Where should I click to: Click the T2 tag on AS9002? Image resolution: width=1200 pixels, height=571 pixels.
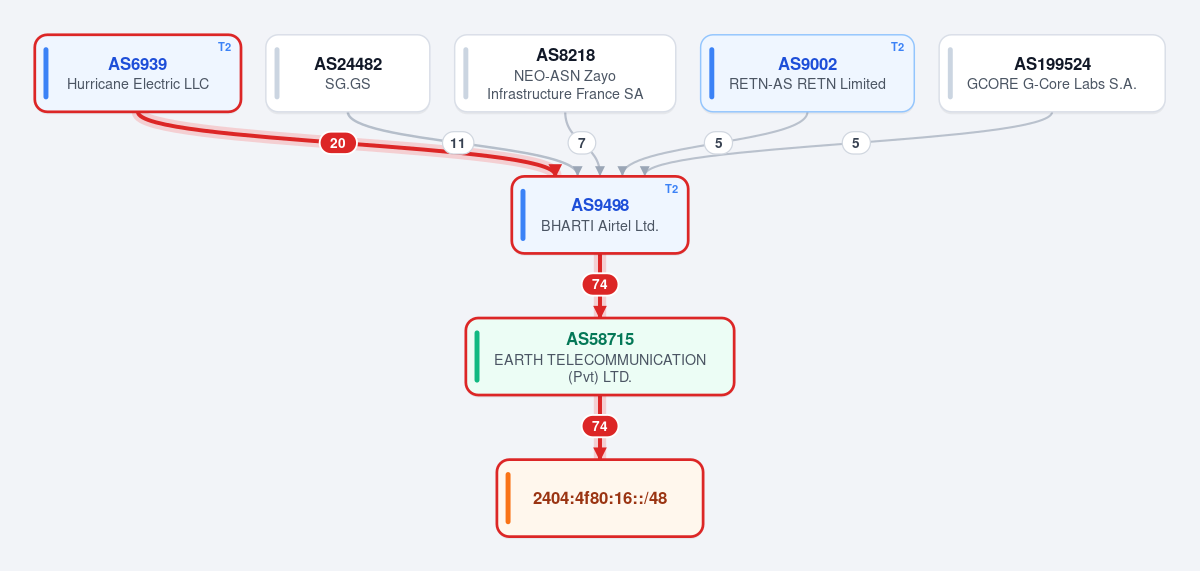(898, 47)
